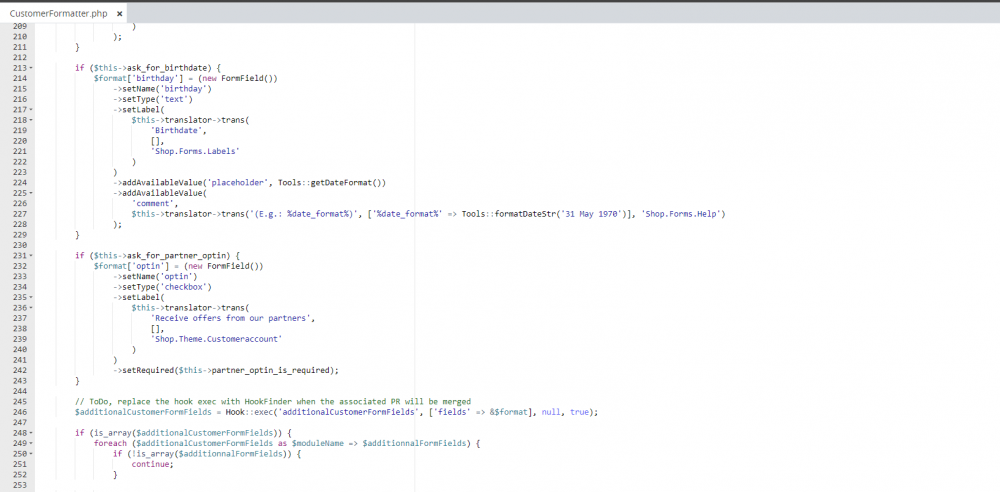The image size is (1000, 492).
Task: Click 'Receive offers from our partners' string
Action: pyautogui.click(x=231, y=318)
